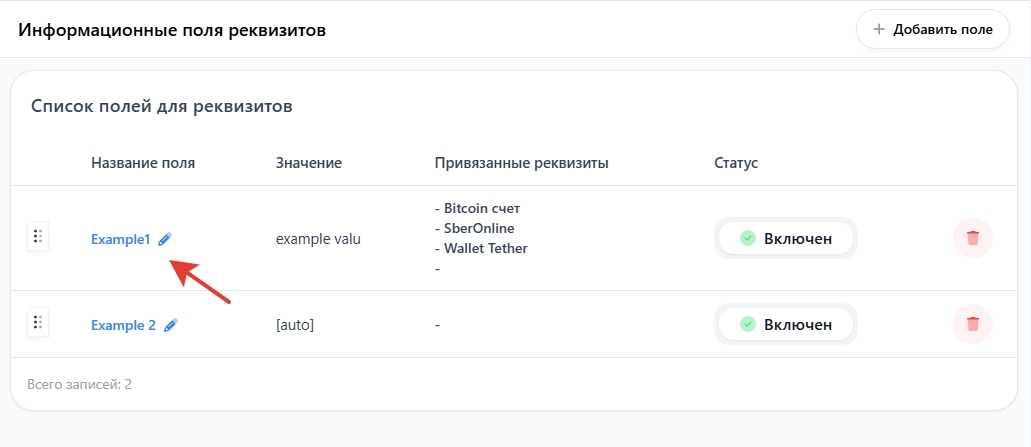The height and width of the screenshot is (447, 1031).
Task: Open the Example1 field name link
Action: tap(120, 239)
